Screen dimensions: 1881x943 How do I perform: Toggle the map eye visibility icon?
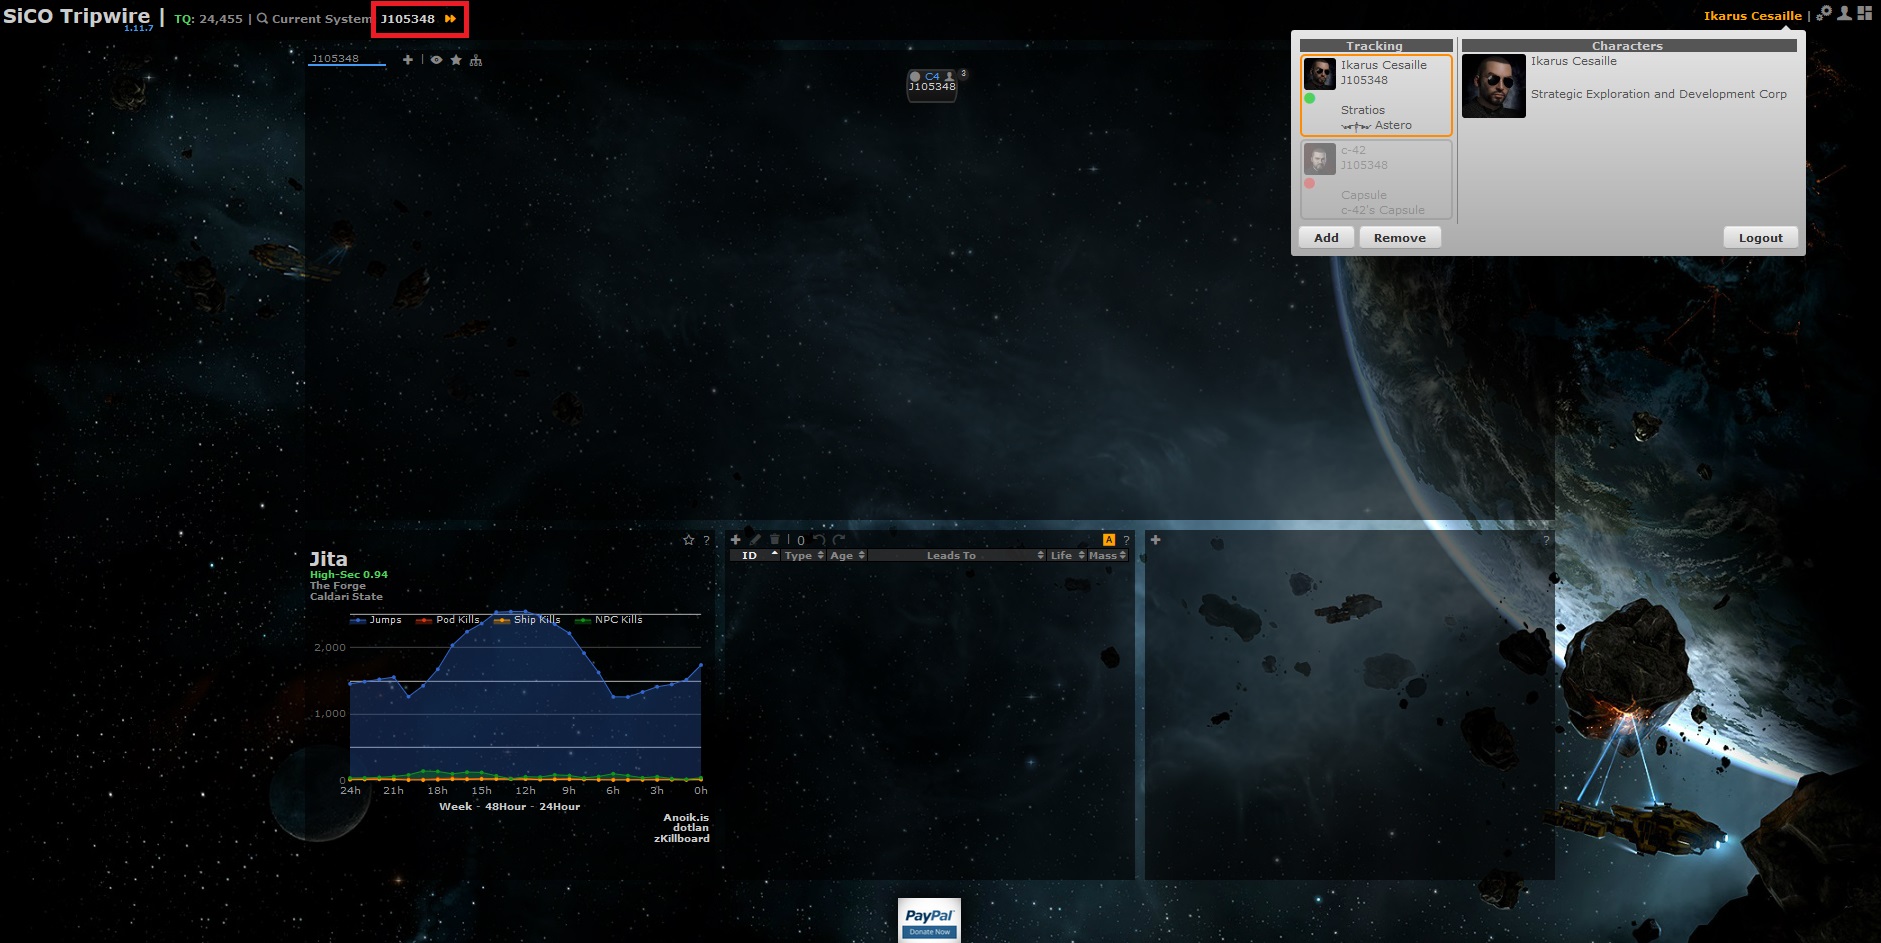click(436, 60)
